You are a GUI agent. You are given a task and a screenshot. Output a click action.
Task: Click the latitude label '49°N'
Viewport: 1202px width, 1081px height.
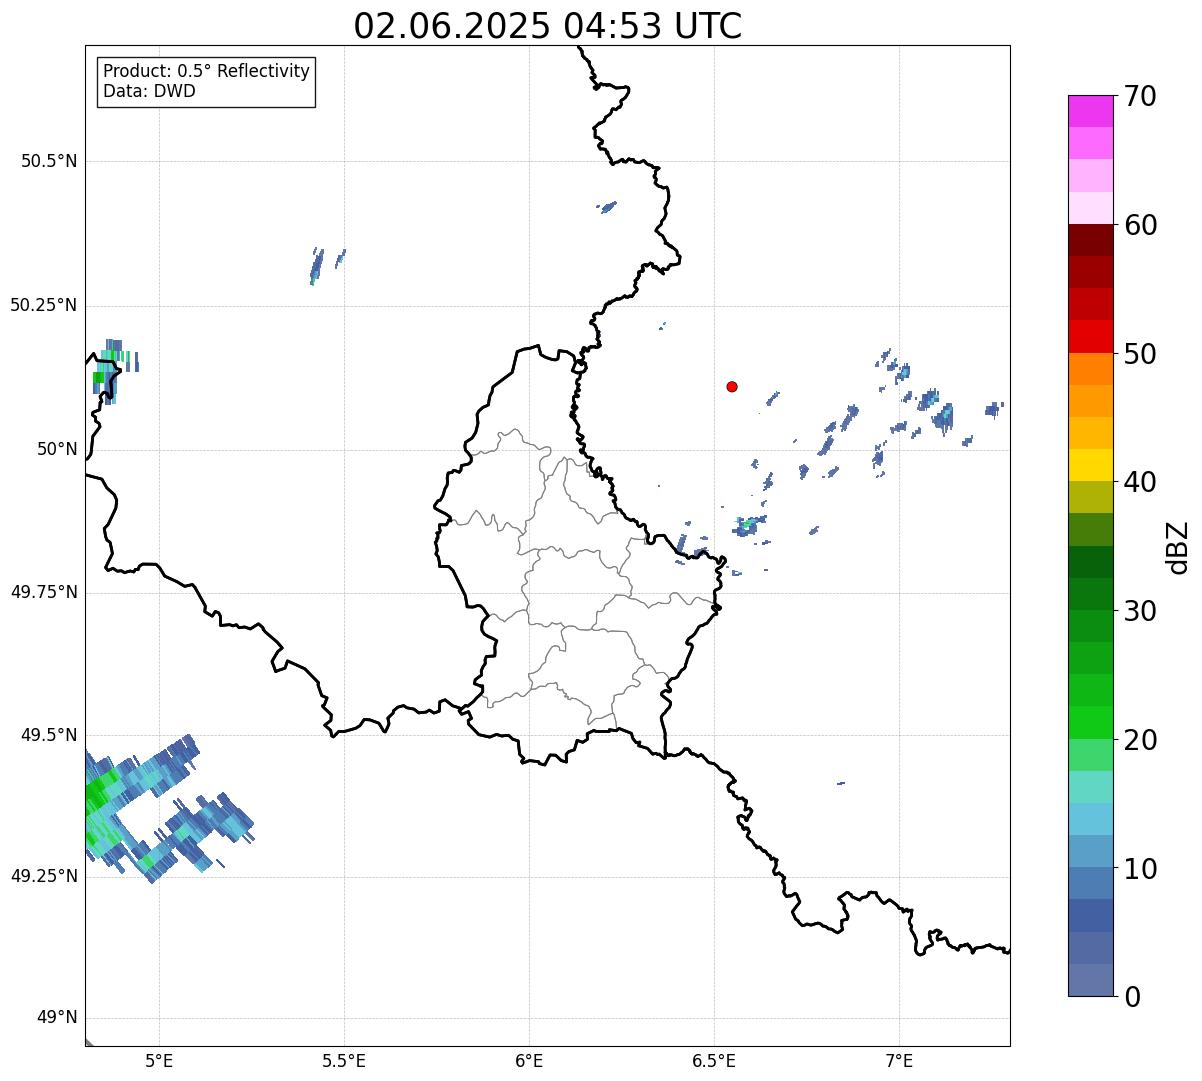(x=58, y=1018)
